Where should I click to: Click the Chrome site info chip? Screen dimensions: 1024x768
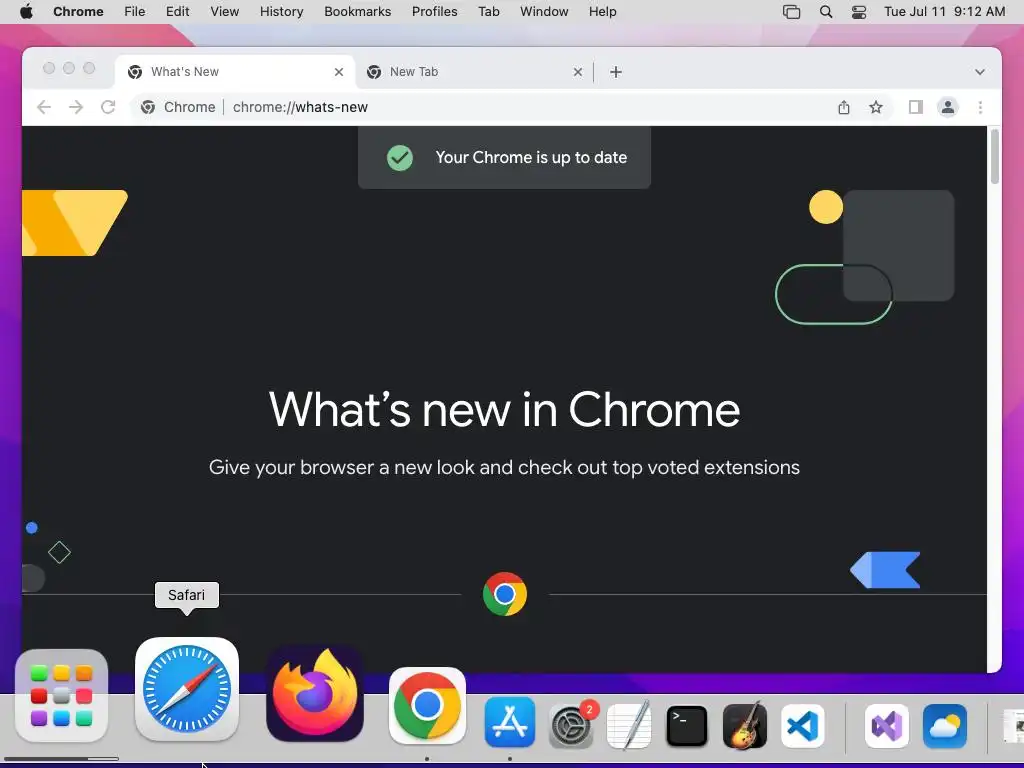click(178, 107)
